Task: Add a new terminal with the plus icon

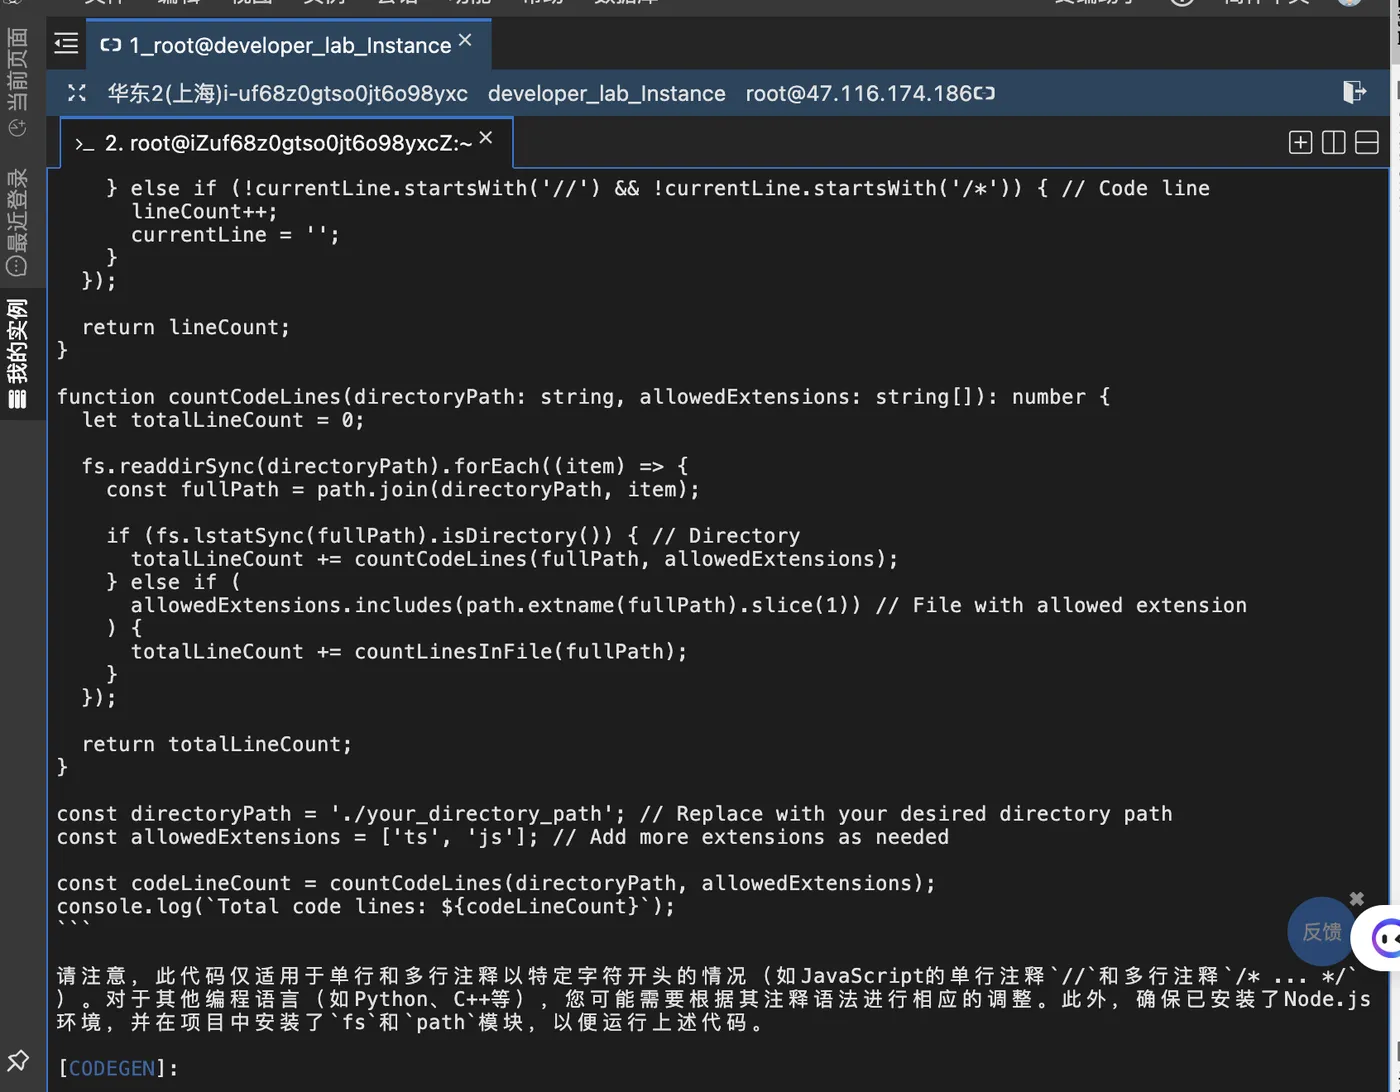Action: tap(1300, 142)
